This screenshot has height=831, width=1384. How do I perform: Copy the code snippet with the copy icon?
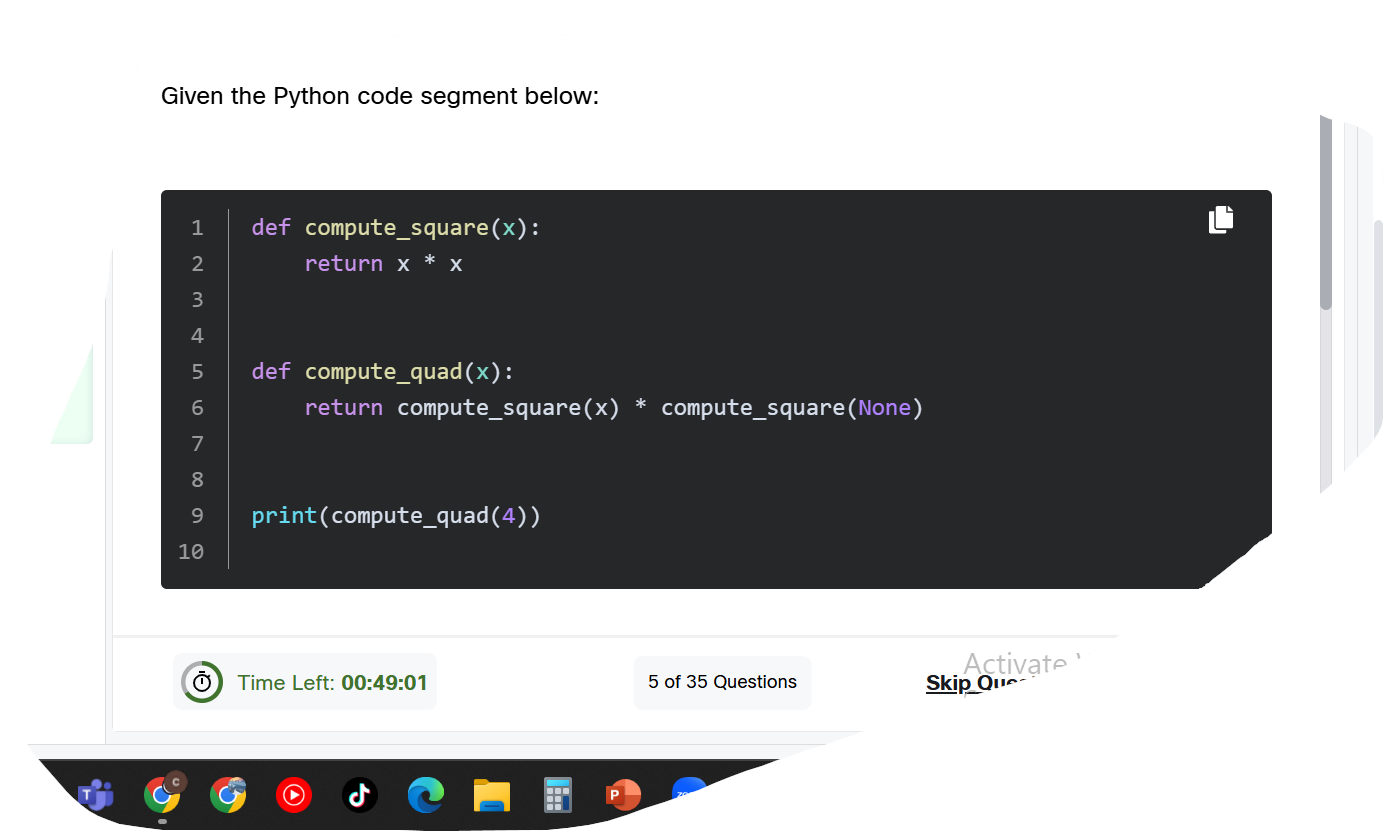1221,219
